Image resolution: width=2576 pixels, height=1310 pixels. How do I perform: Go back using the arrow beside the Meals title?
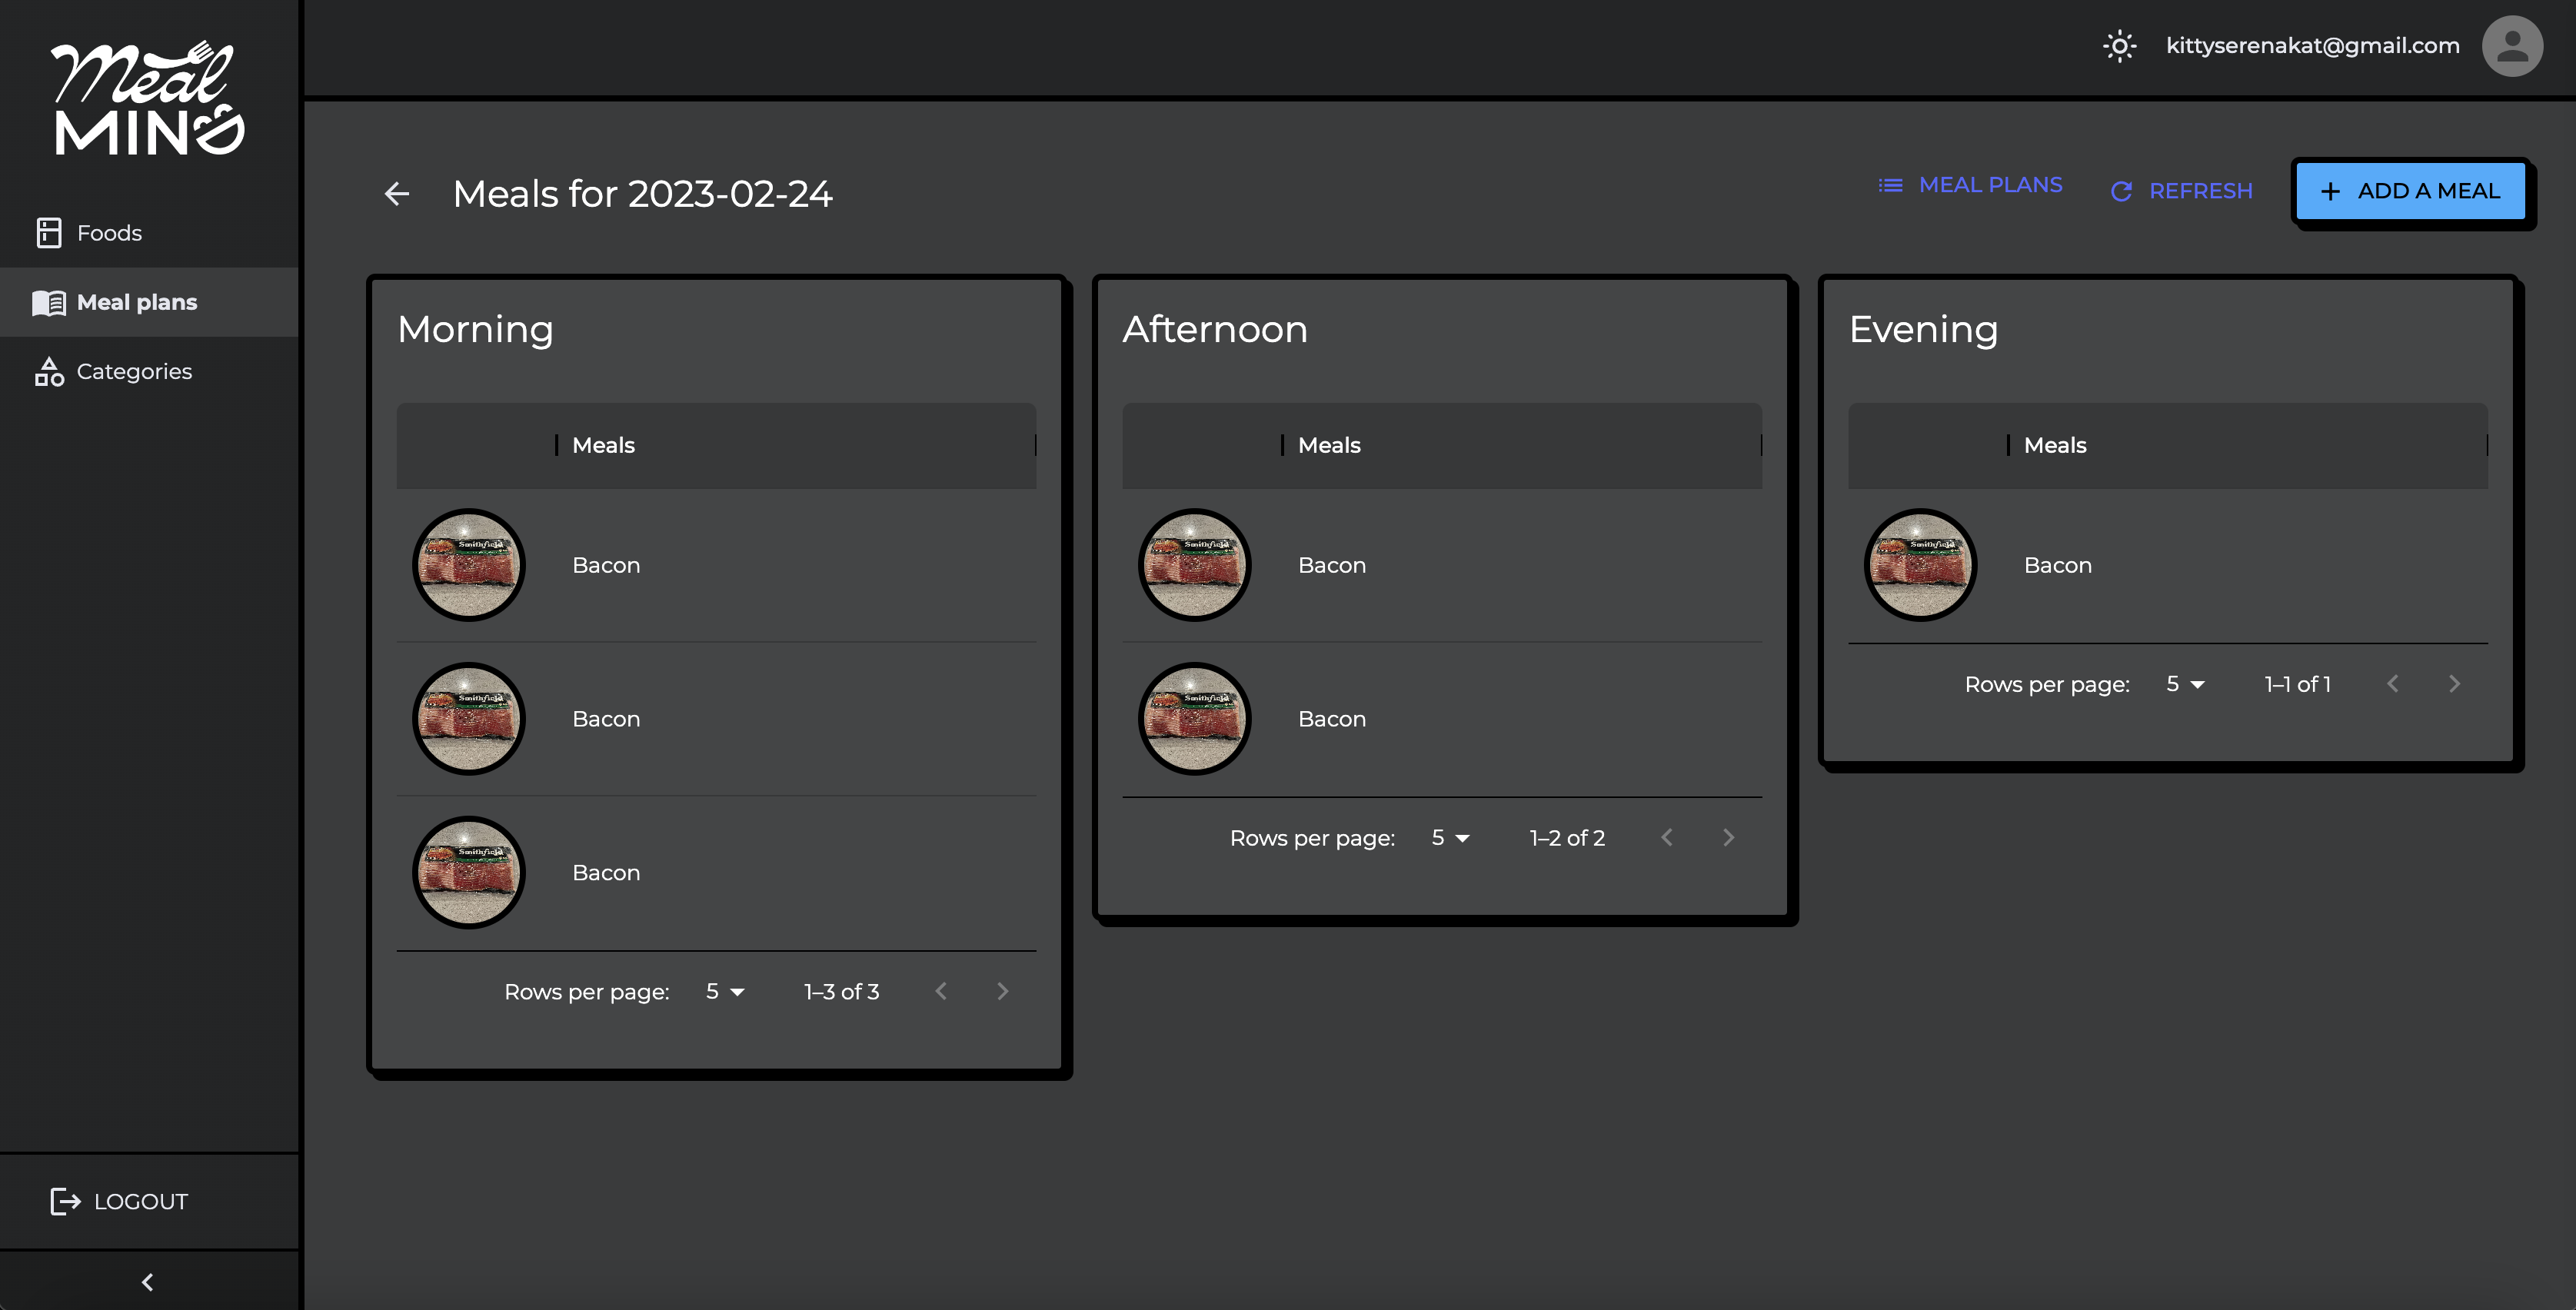pyautogui.click(x=397, y=194)
